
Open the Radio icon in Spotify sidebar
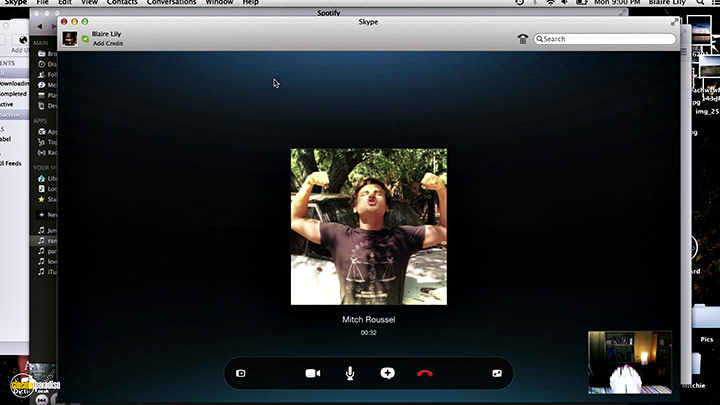coord(41,152)
